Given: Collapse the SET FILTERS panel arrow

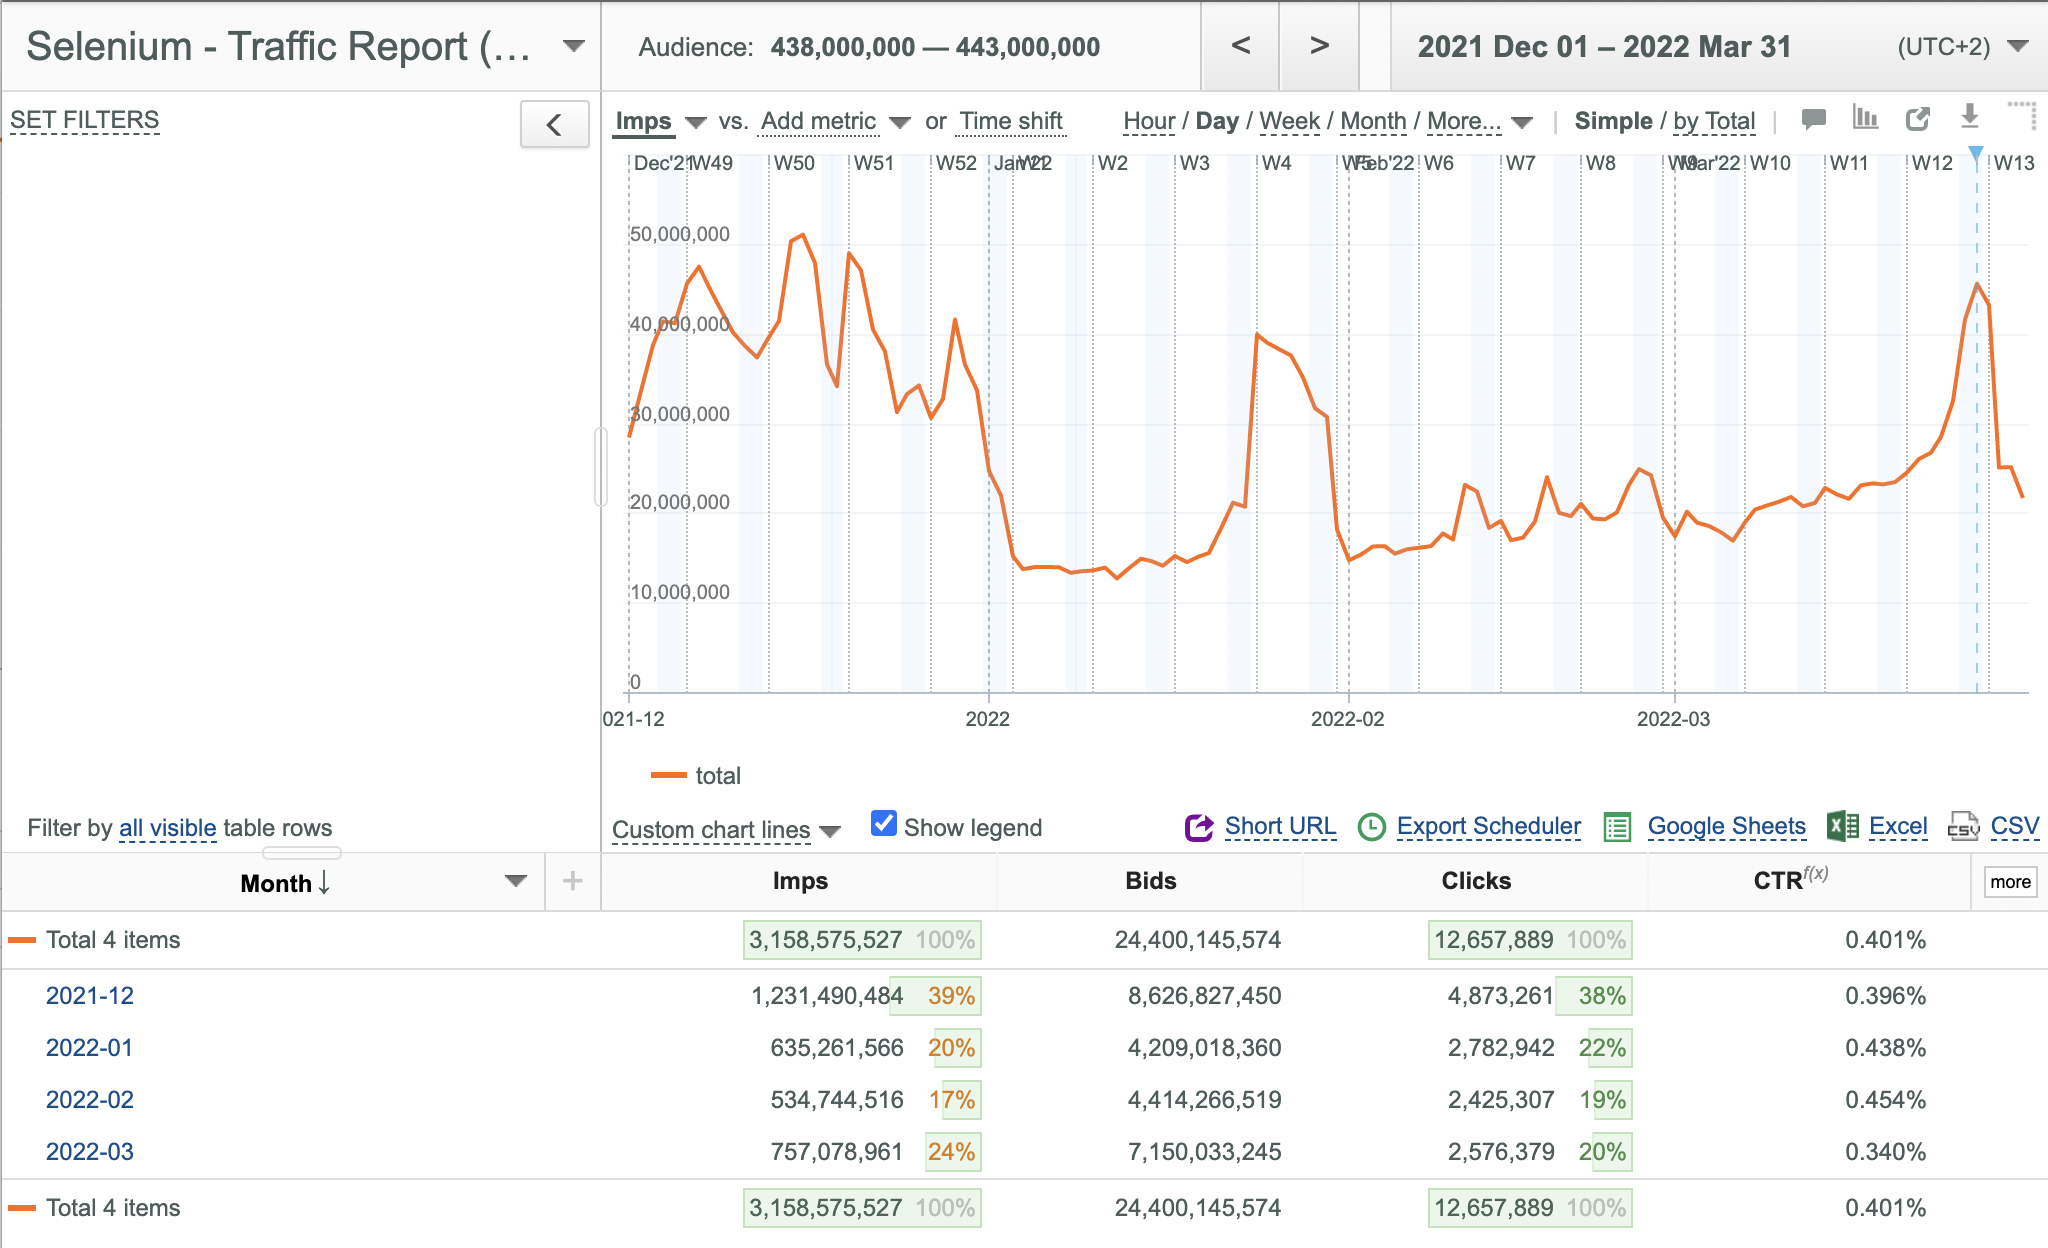Looking at the screenshot, I should pyautogui.click(x=554, y=125).
